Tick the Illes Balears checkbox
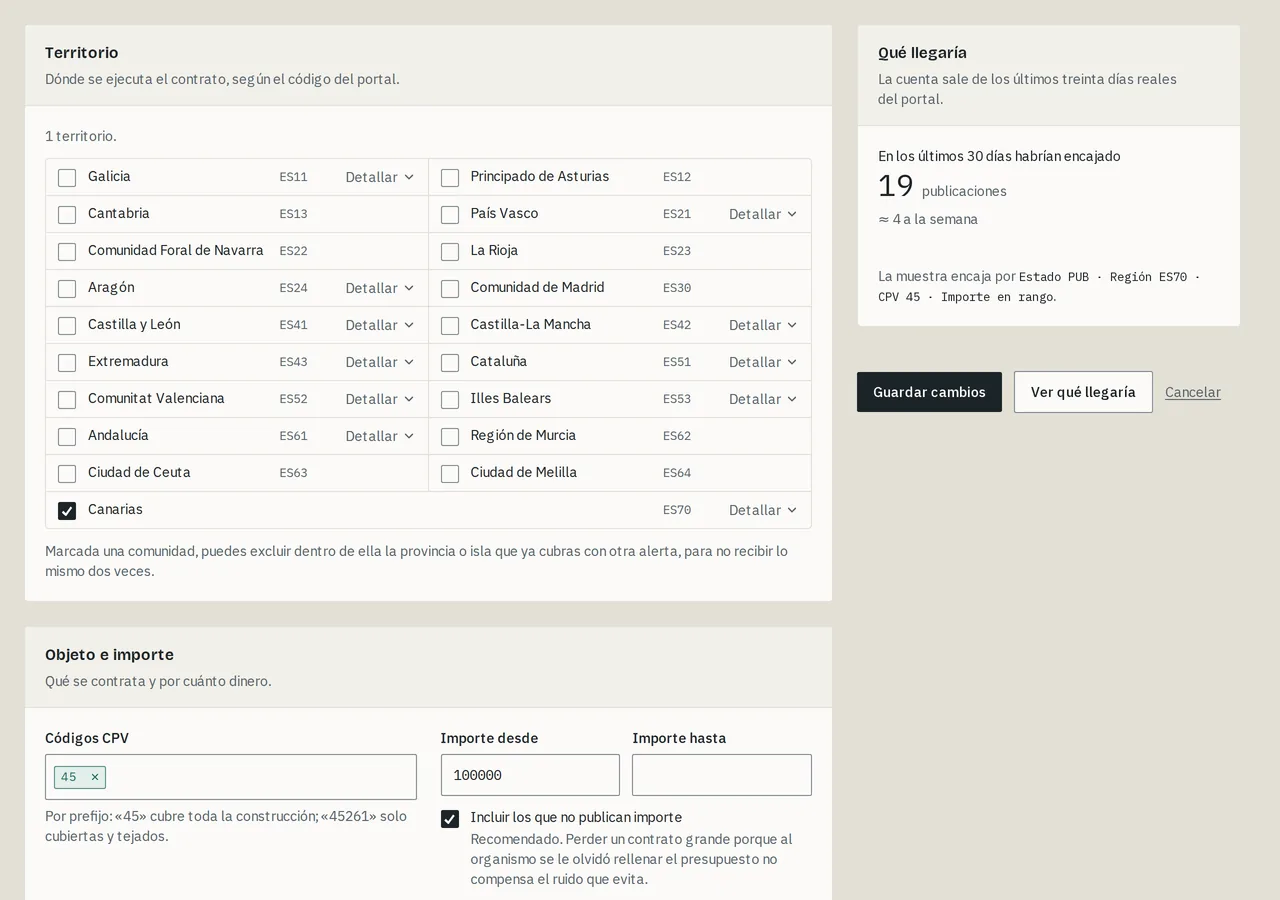This screenshot has width=1280, height=900. tap(450, 400)
